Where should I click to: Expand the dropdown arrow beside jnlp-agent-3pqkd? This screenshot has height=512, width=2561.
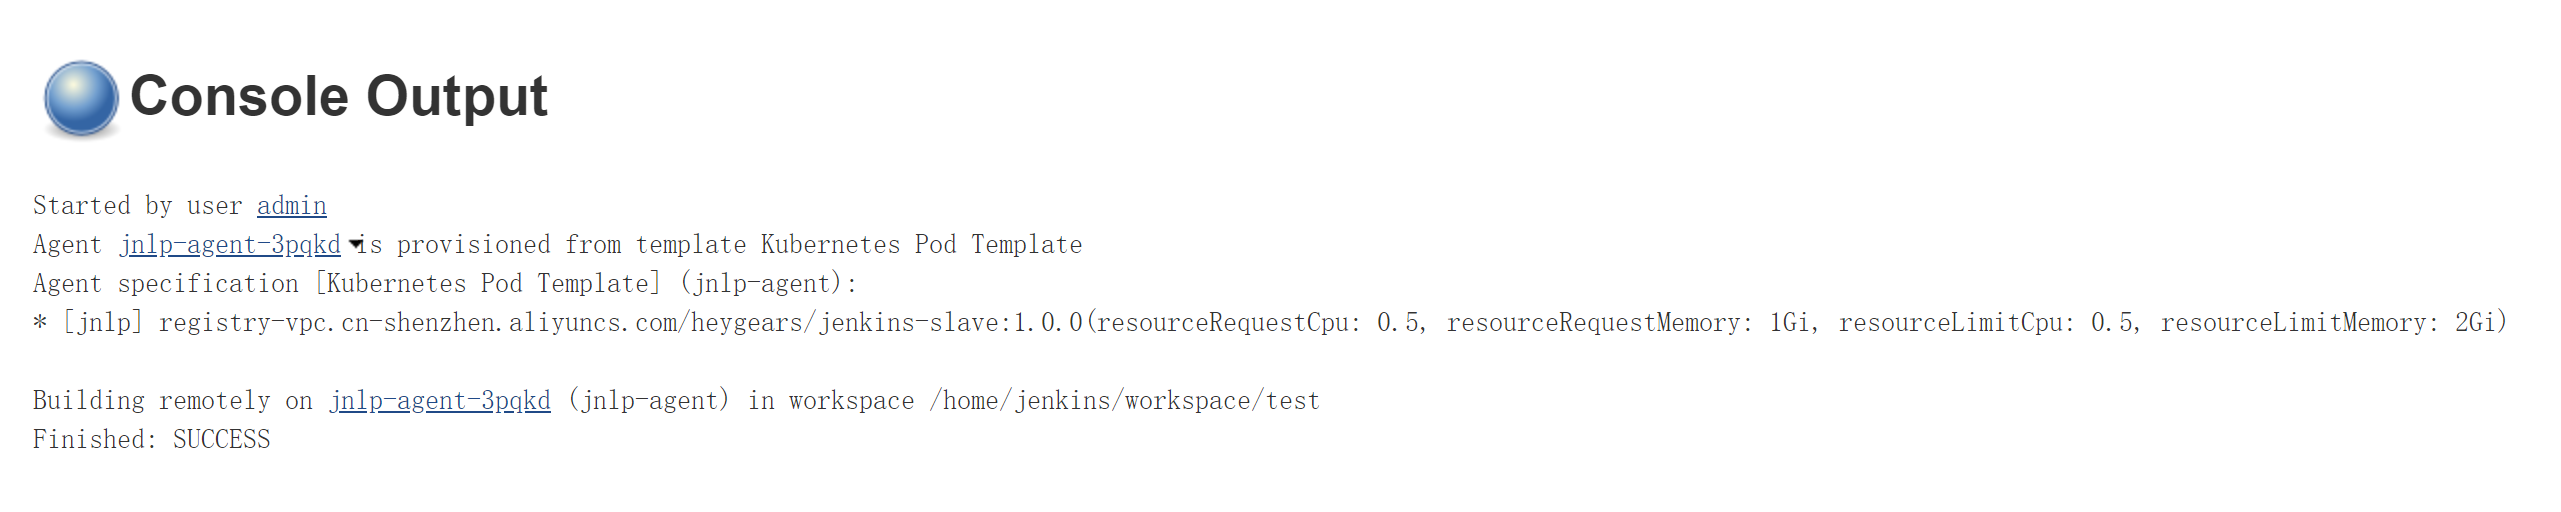click(355, 245)
